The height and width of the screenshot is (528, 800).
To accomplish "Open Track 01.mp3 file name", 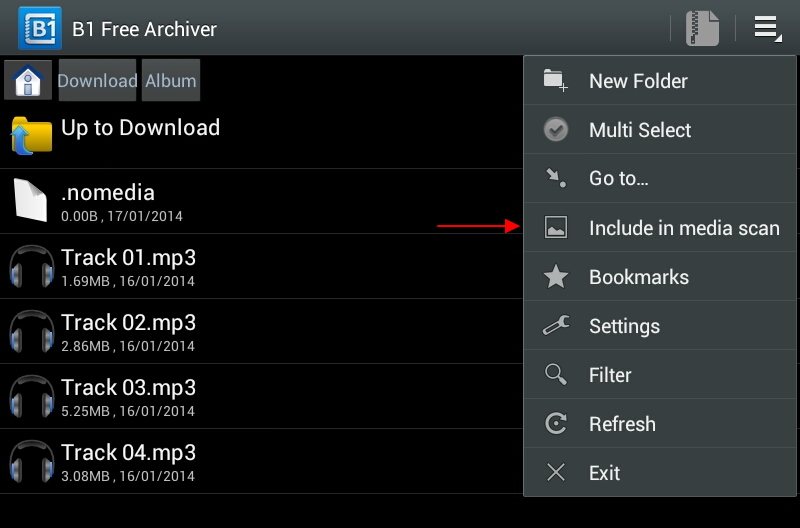I will point(129,258).
